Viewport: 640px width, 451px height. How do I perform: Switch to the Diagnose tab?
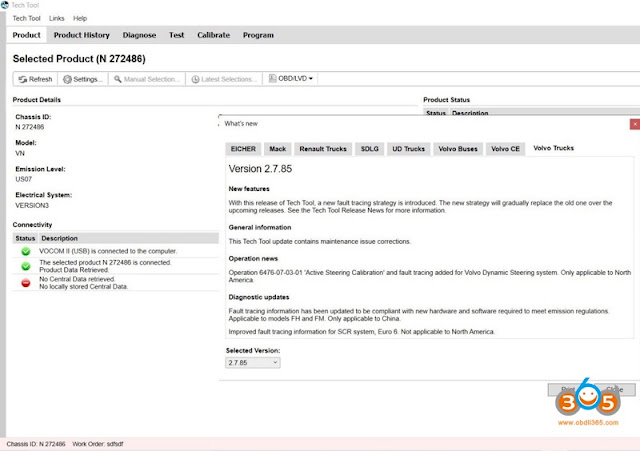(x=139, y=35)
